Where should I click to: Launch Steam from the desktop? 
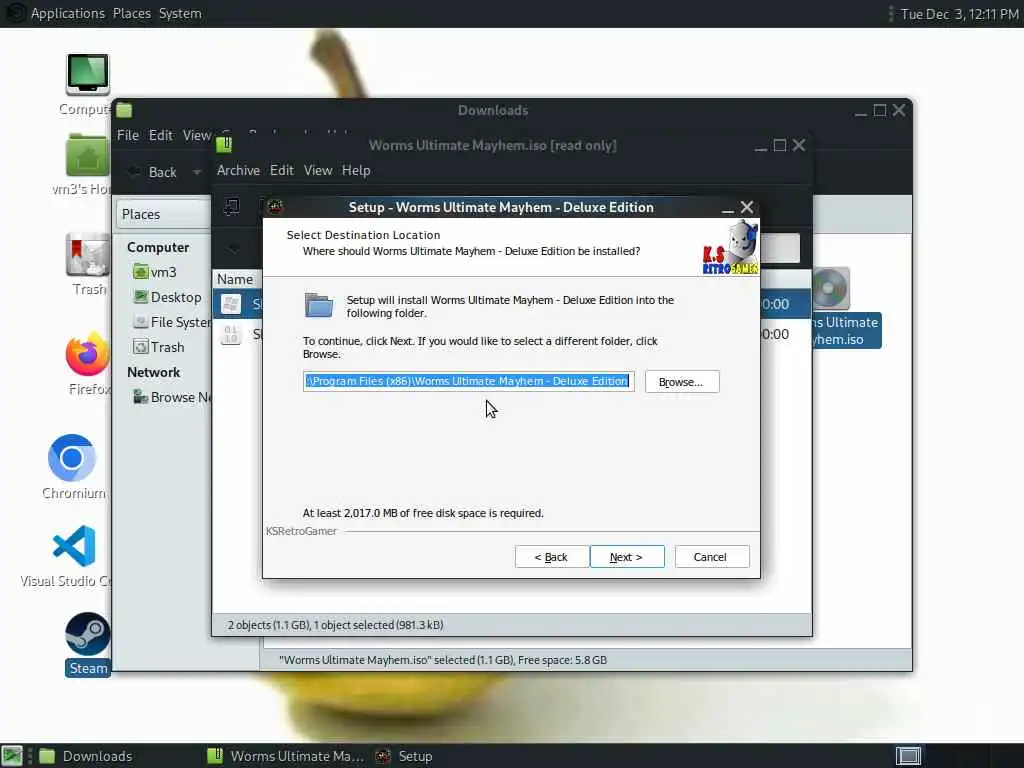(88, 633)
